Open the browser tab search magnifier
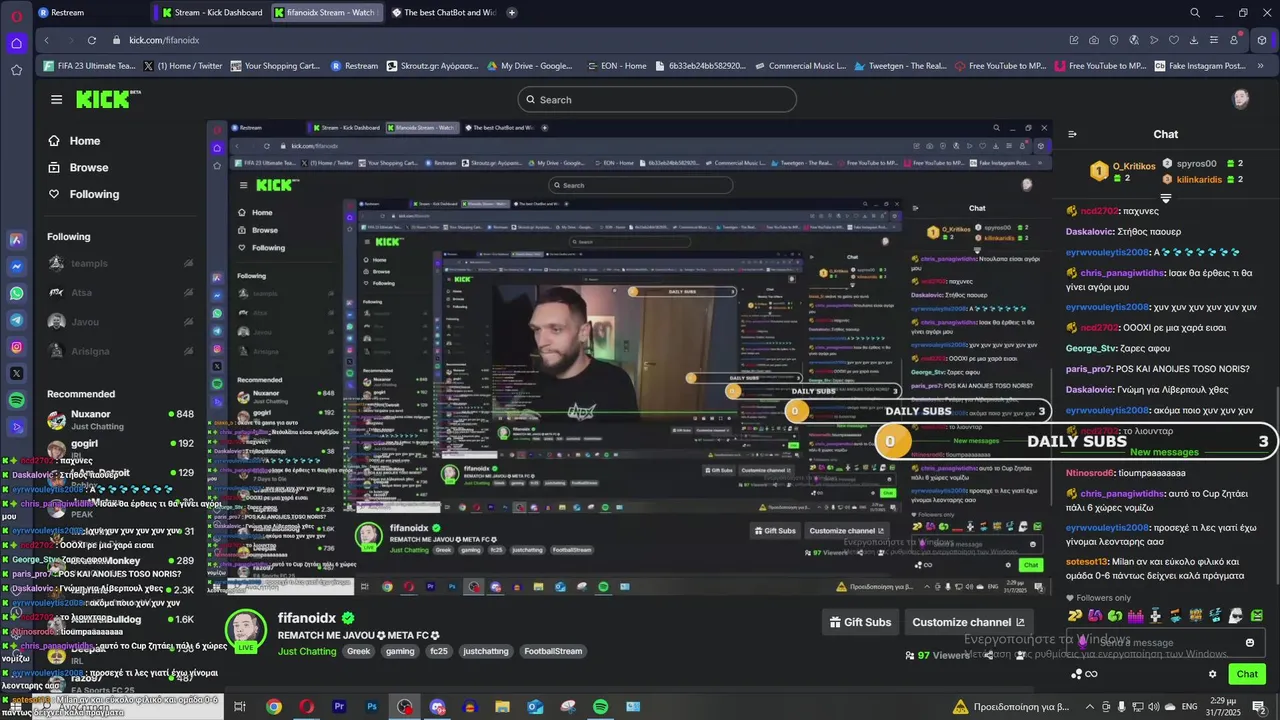Screen dimensions: 1280x720 [x=1194, y=13]
